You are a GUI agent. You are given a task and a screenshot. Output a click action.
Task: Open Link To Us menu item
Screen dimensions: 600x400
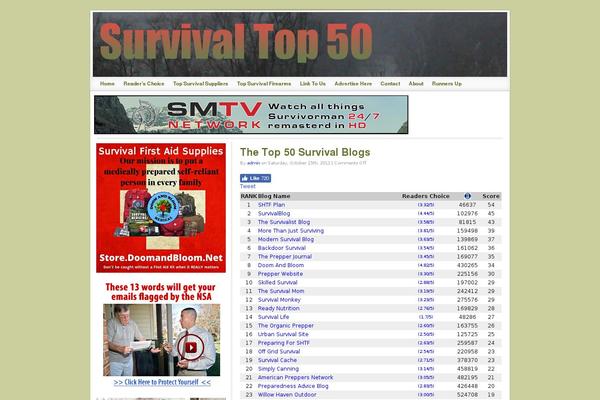pyautogui.click(x=313, y=83)
